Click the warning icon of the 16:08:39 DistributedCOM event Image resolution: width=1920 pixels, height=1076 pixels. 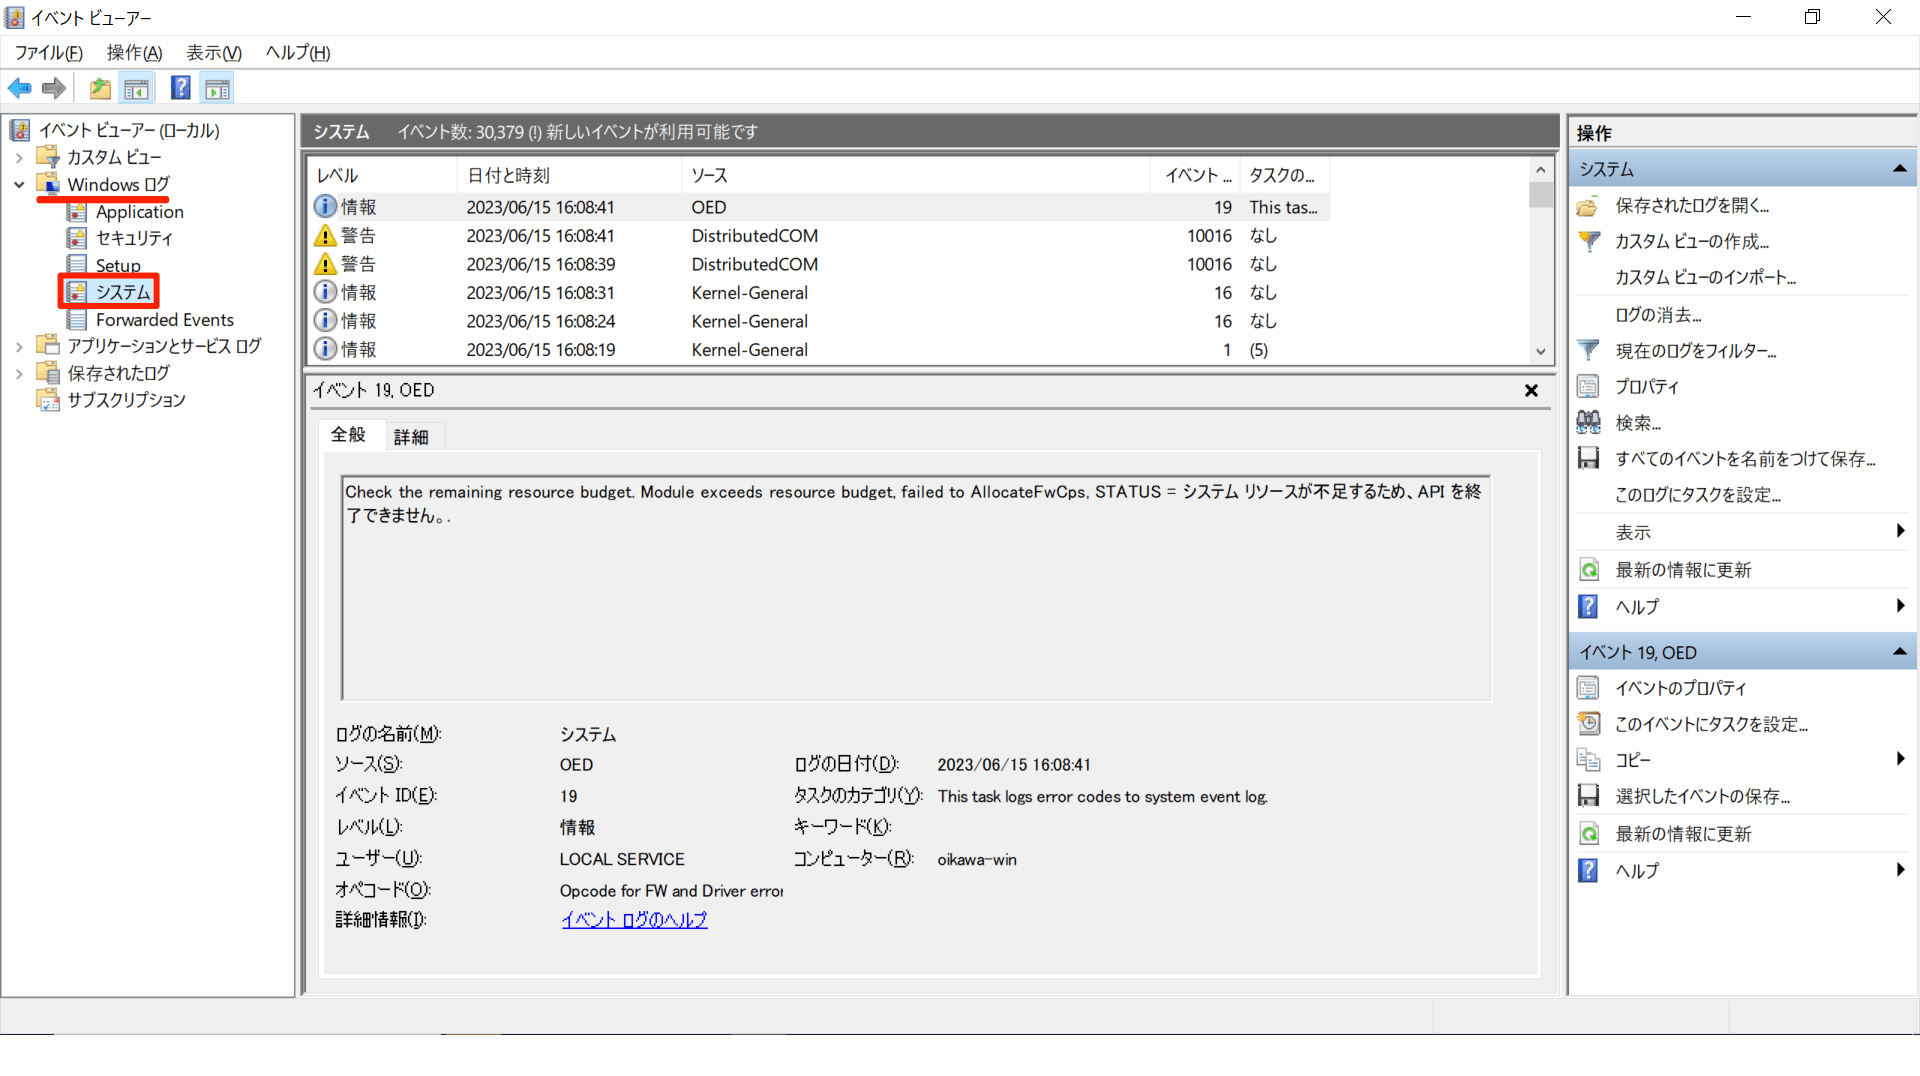(x=325, y=264)
